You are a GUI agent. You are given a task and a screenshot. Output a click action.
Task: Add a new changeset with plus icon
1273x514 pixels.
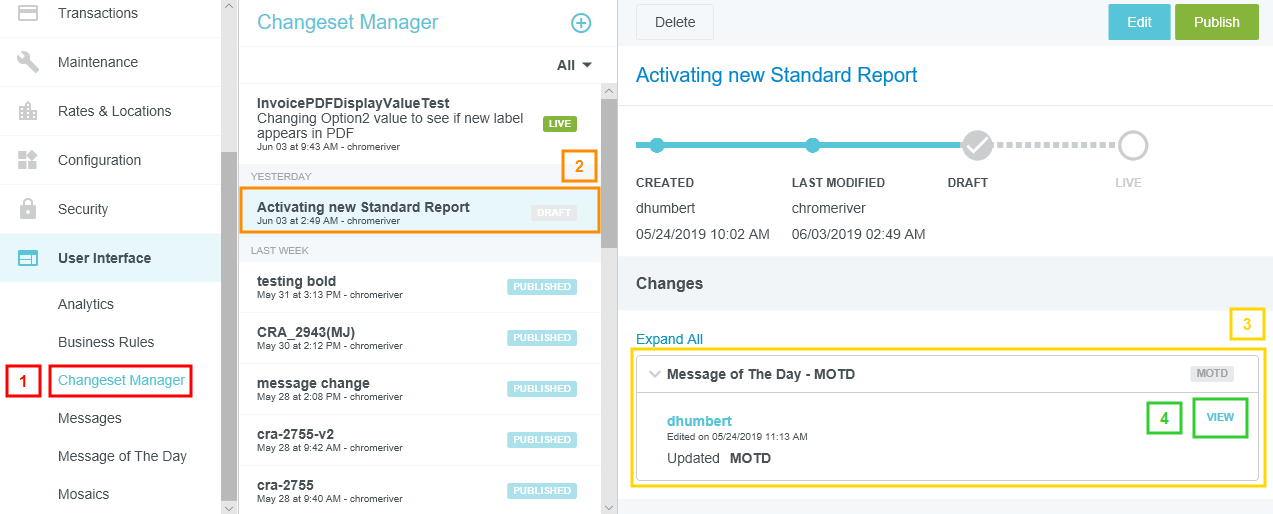580,23
